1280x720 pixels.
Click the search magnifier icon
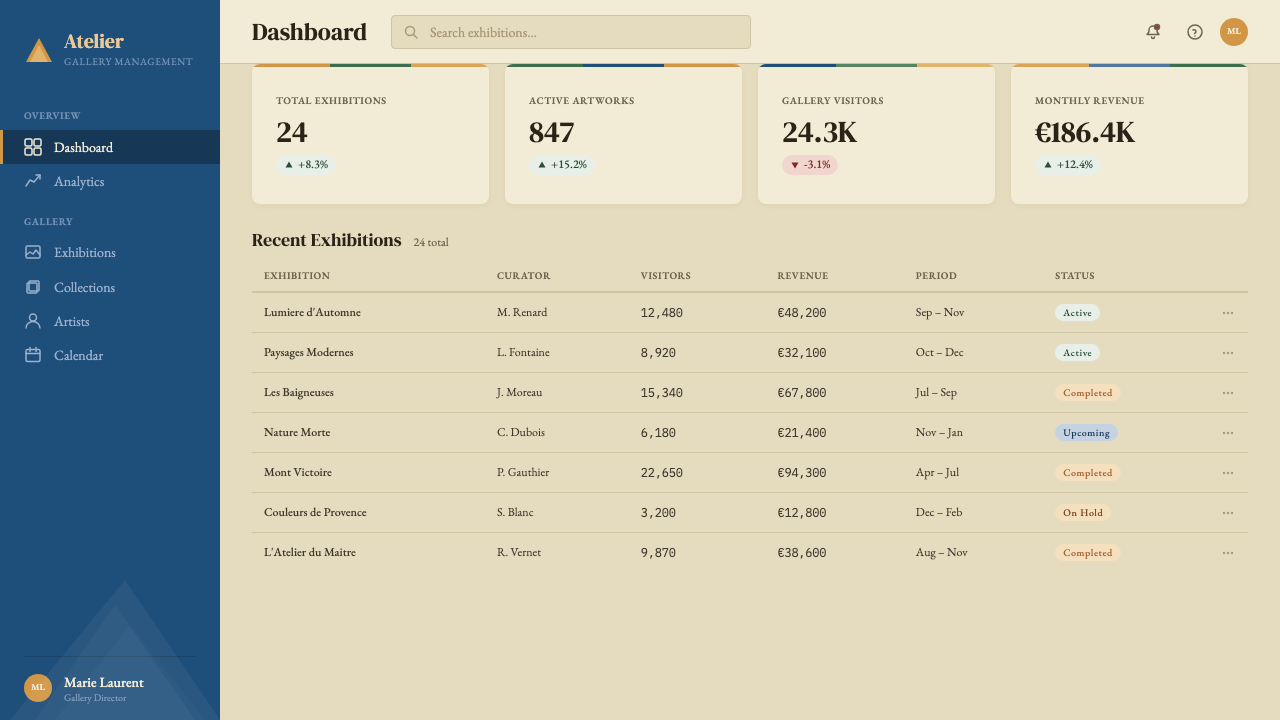[x=411, y=32]
